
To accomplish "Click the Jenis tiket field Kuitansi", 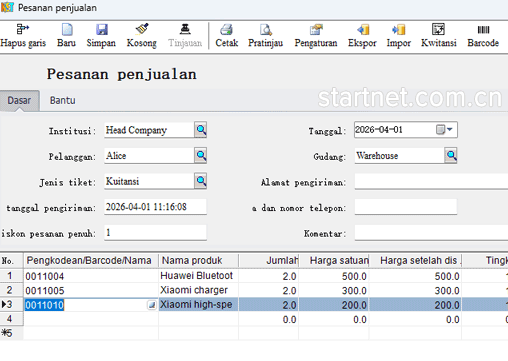I will tap(149, 181).
